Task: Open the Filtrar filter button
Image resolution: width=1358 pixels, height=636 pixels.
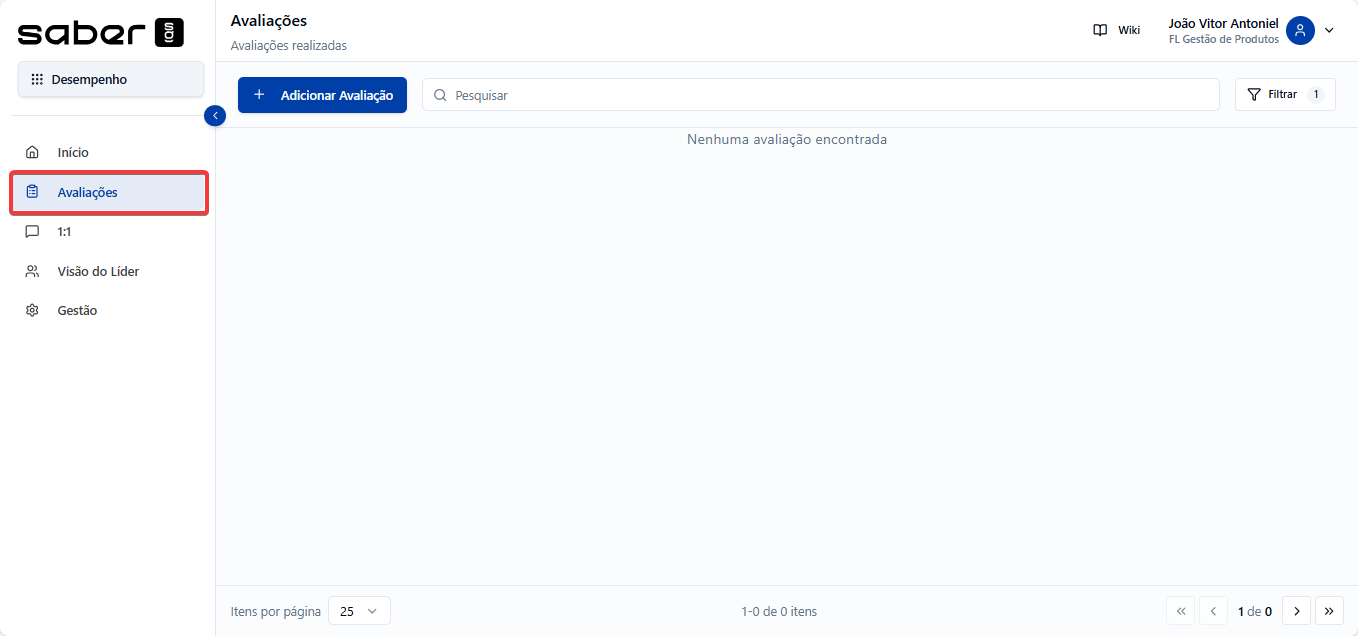Action: click(1285, 95)
